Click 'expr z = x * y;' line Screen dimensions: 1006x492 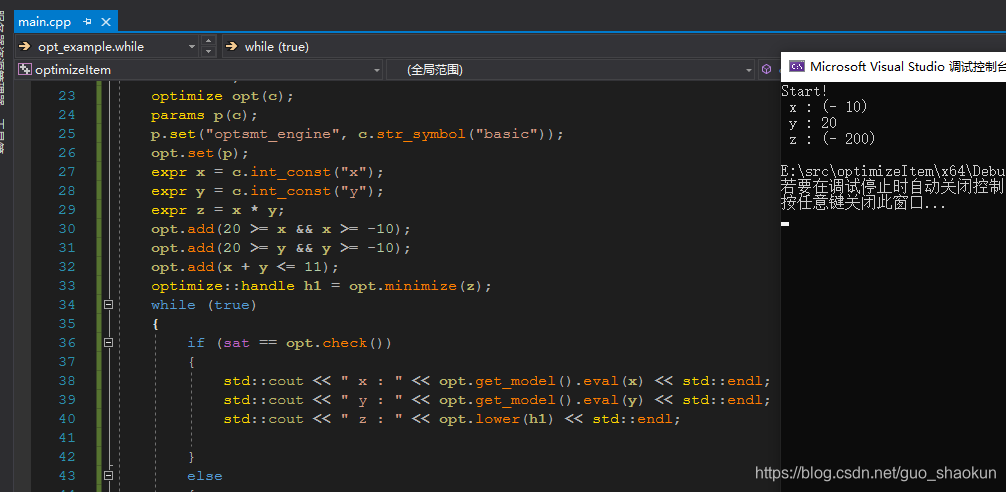point(217,210)
